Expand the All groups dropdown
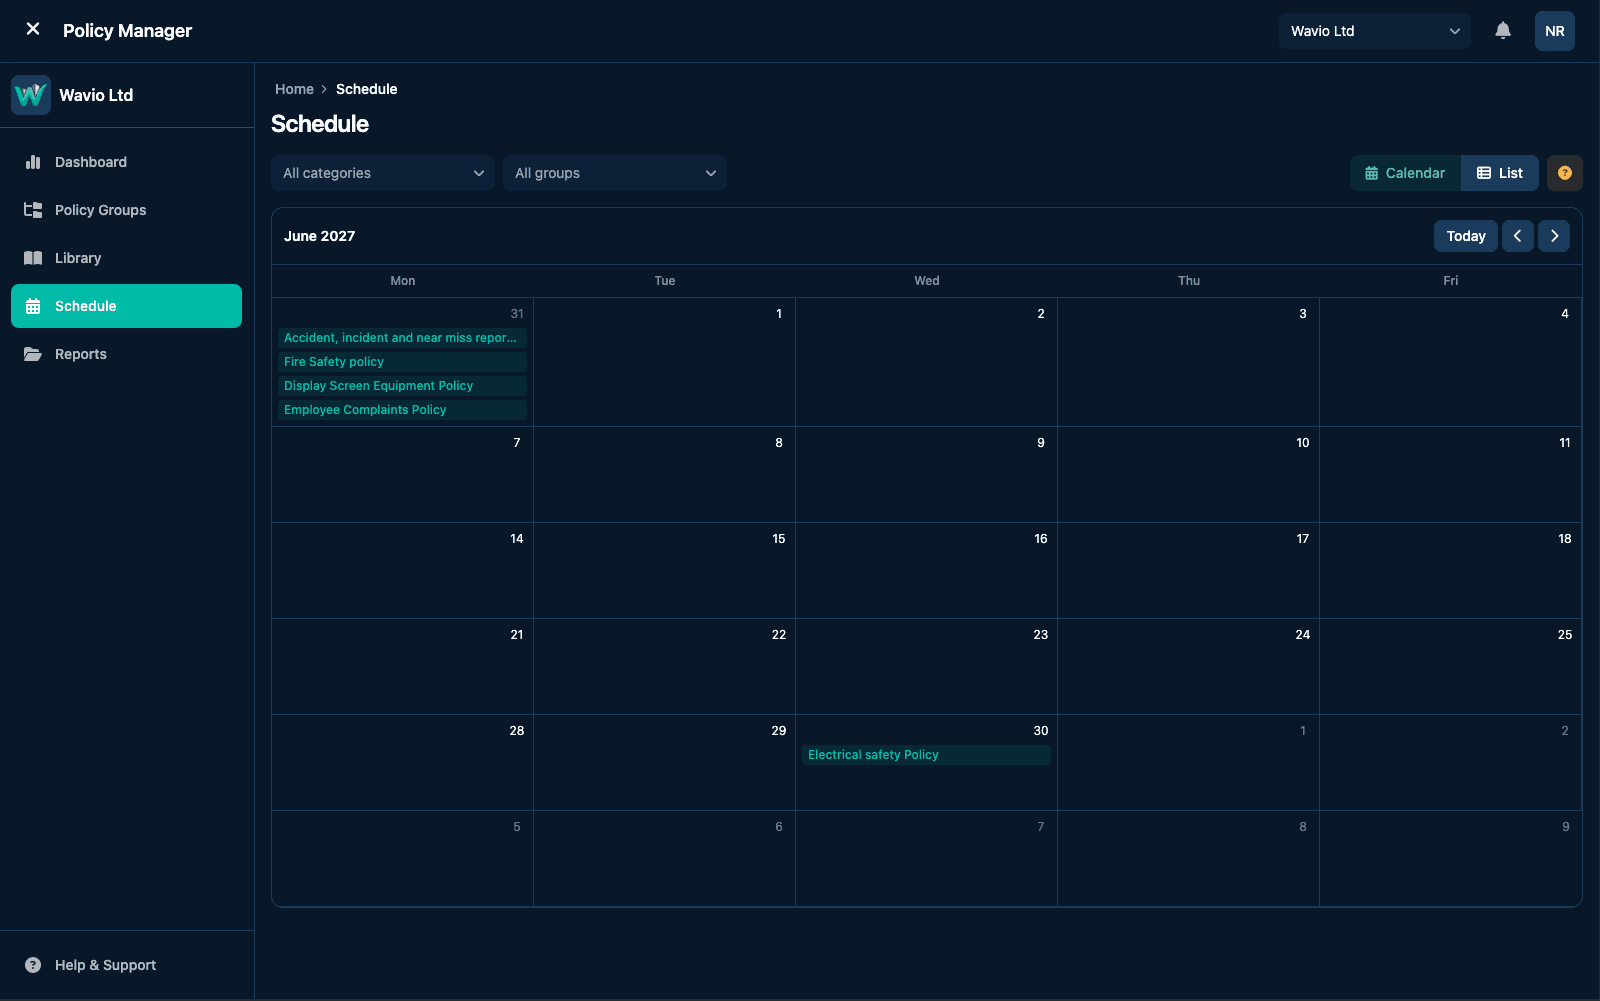This screenshot has width=1600, height=1001. point(615,173)
